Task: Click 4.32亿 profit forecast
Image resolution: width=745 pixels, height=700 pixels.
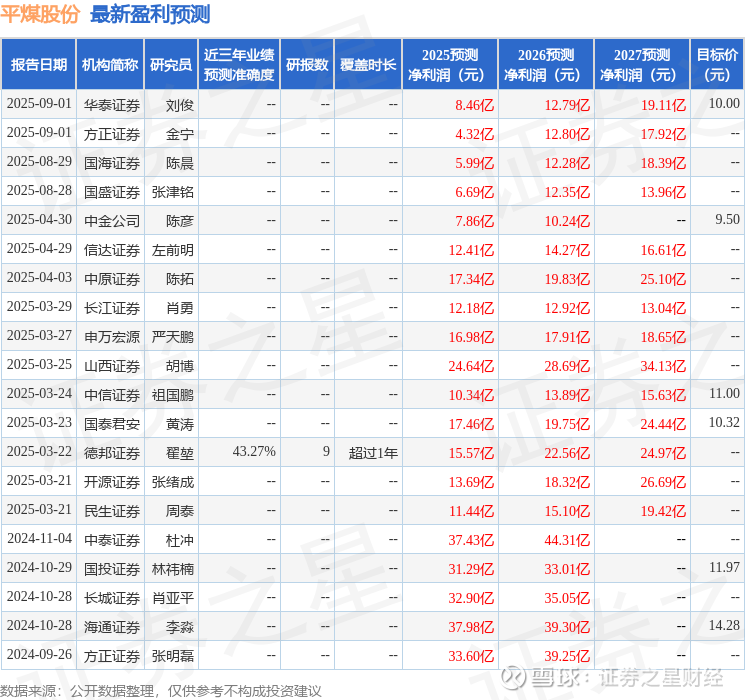Action: [475, 134]
